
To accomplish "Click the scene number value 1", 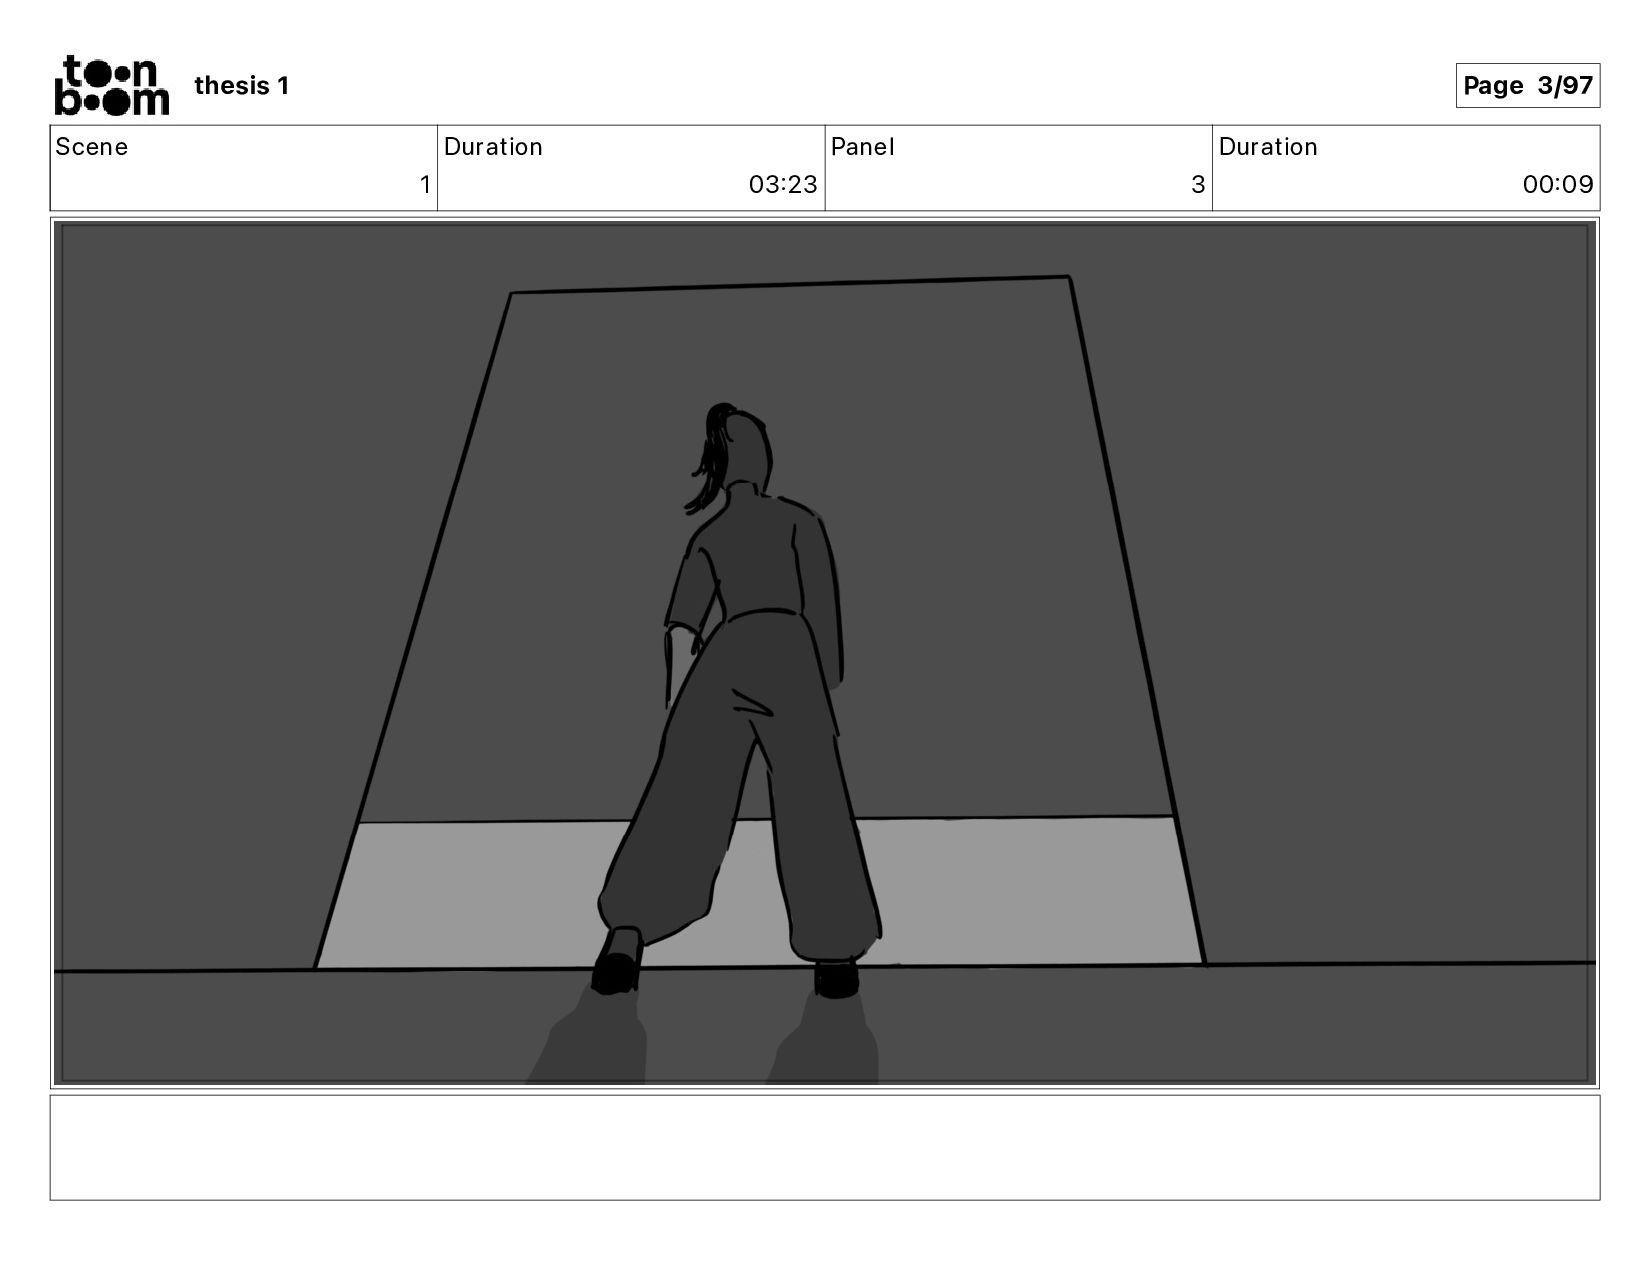I will click(425, 185).
